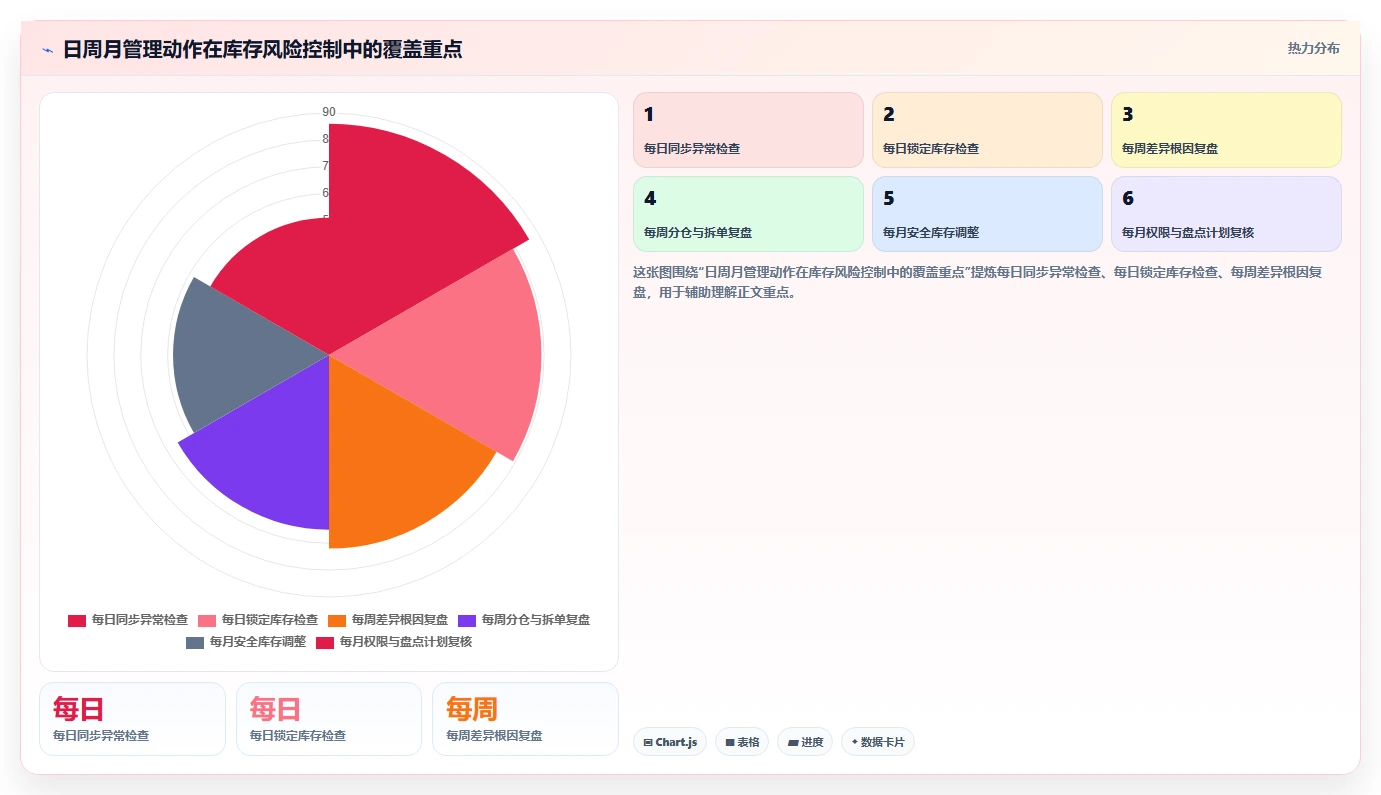
Task: Click the orange 每周 stat card below chart
Action: 525,719
